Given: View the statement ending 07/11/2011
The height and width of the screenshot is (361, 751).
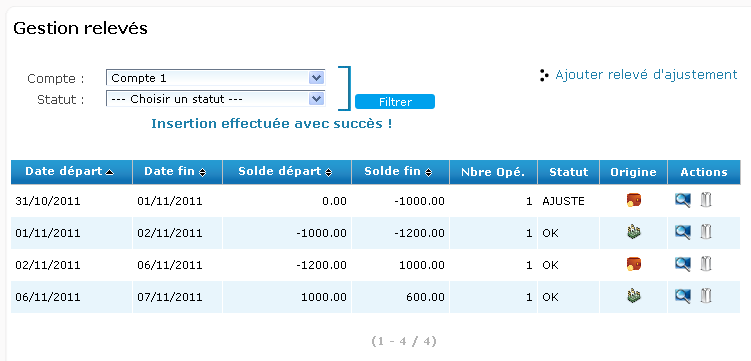Looking at the screenshot, I should [x=683, y=296].
